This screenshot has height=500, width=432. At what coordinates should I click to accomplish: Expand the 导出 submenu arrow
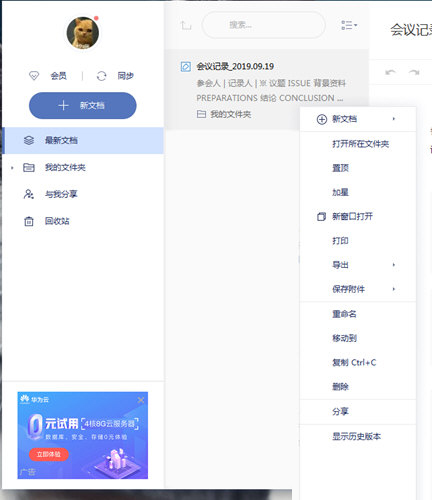pyautogui.click(x=394, y=265)
